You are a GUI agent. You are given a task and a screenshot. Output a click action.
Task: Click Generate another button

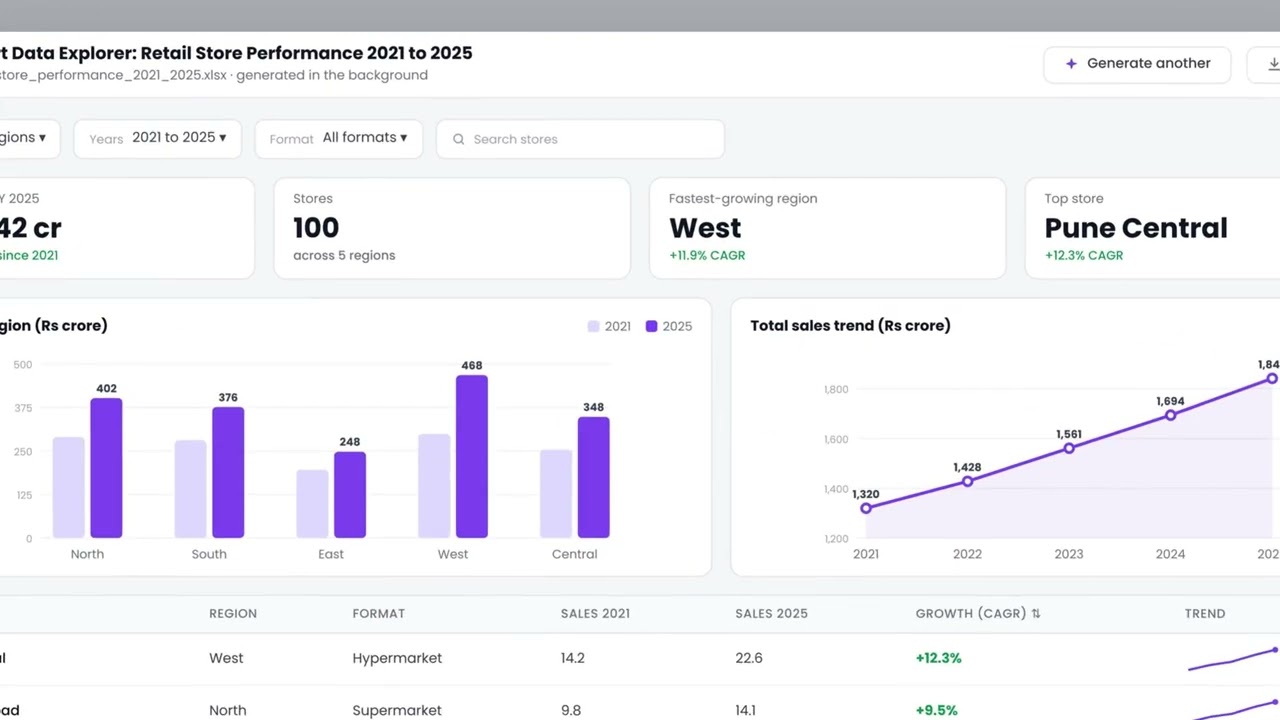(1137, 63)
